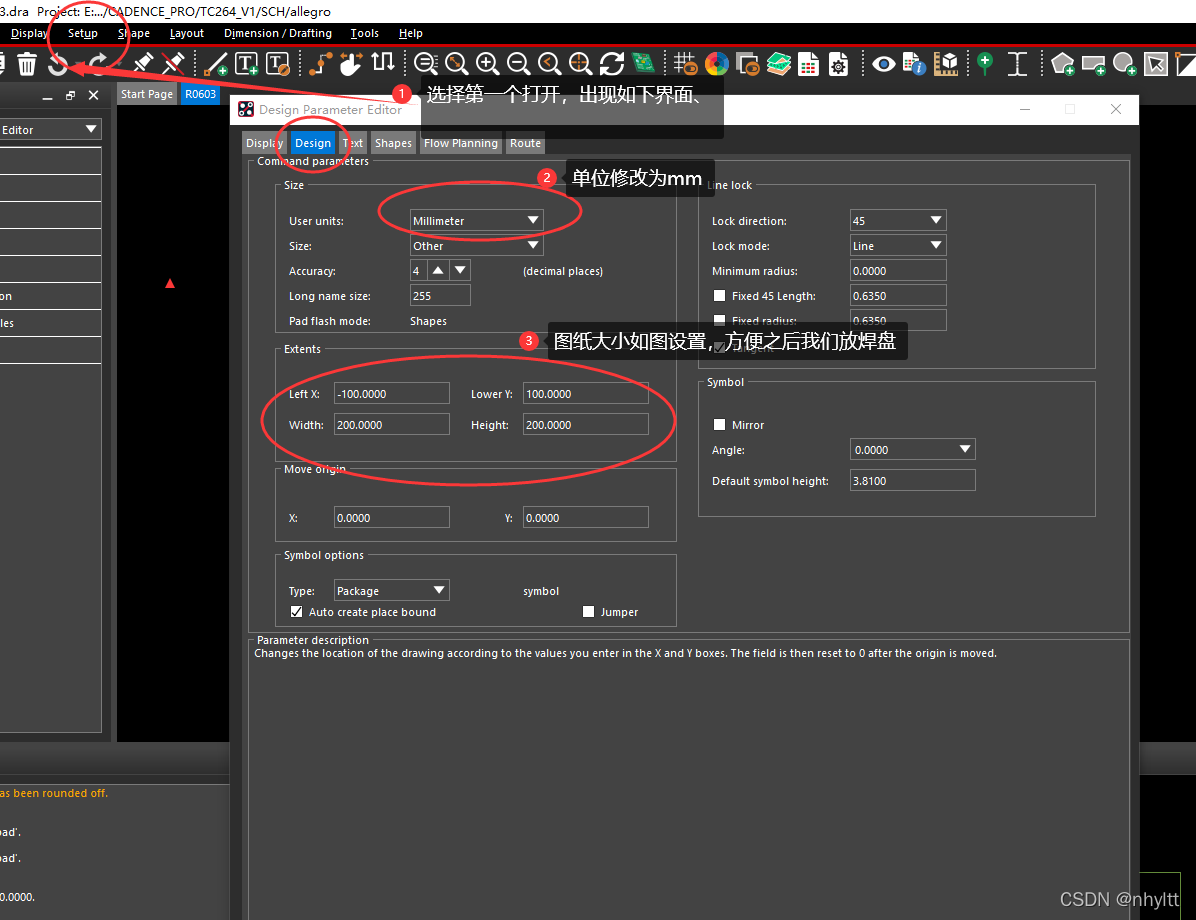Viewport: 1196px width, 920px height.
Task: Switch to the Shapes tab
Action: pyautogui.click(x=393, y=143)
